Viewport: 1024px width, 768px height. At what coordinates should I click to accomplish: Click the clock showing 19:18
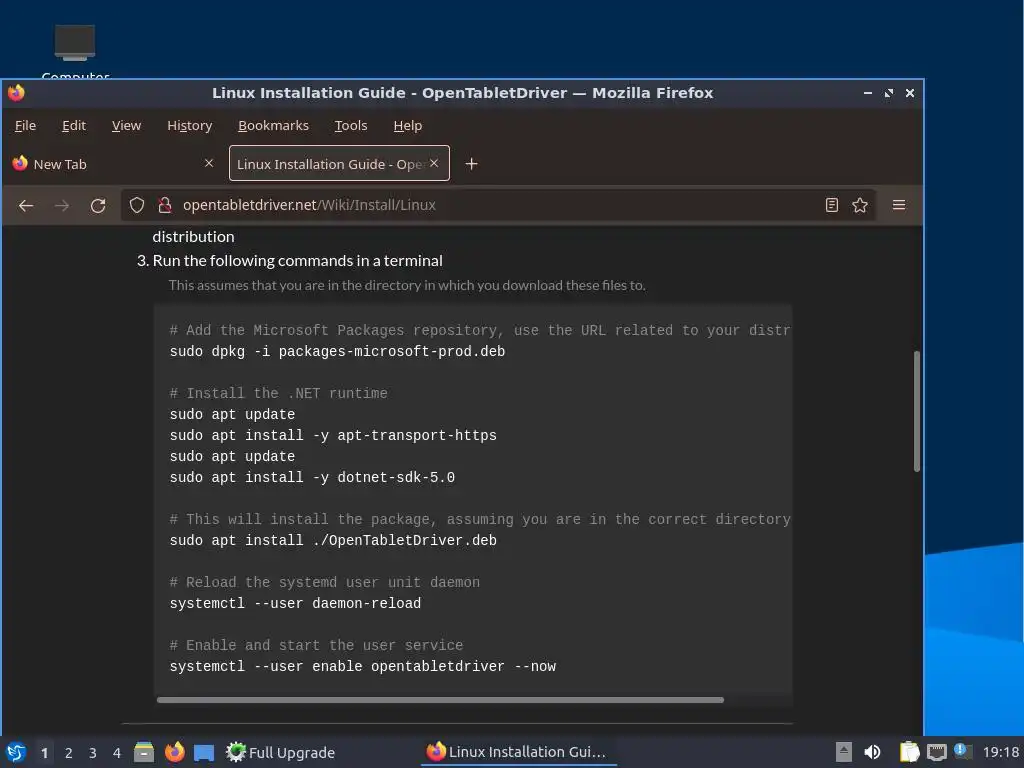pyautogui.click(x=1001, y=752)
